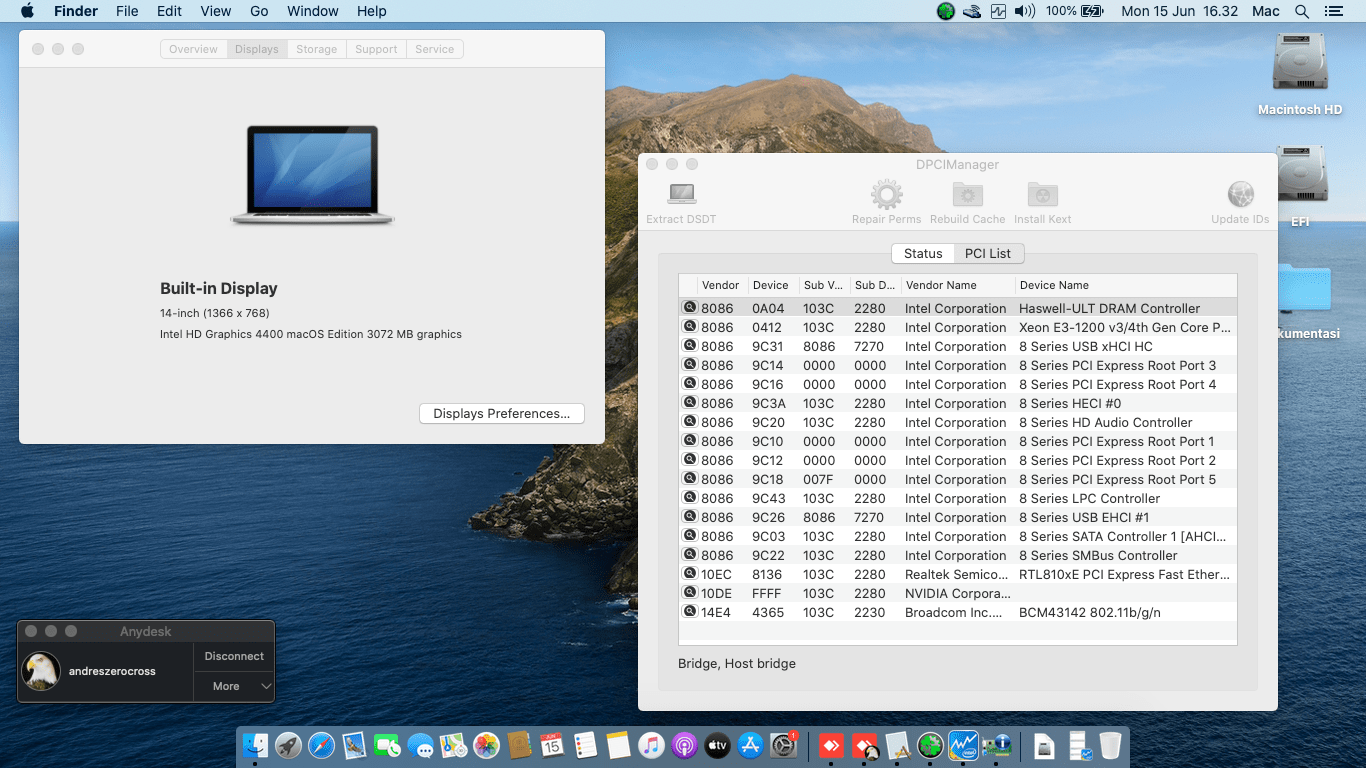Click magnifier icon for Broadcom BCM43142 row

coord(690,612)
